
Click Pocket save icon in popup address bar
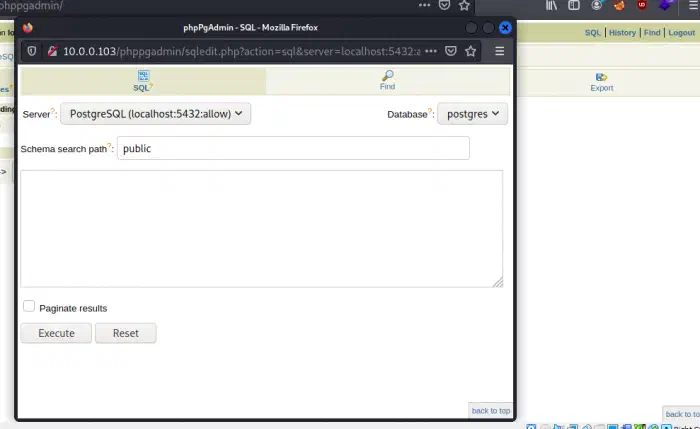point(451,51)
